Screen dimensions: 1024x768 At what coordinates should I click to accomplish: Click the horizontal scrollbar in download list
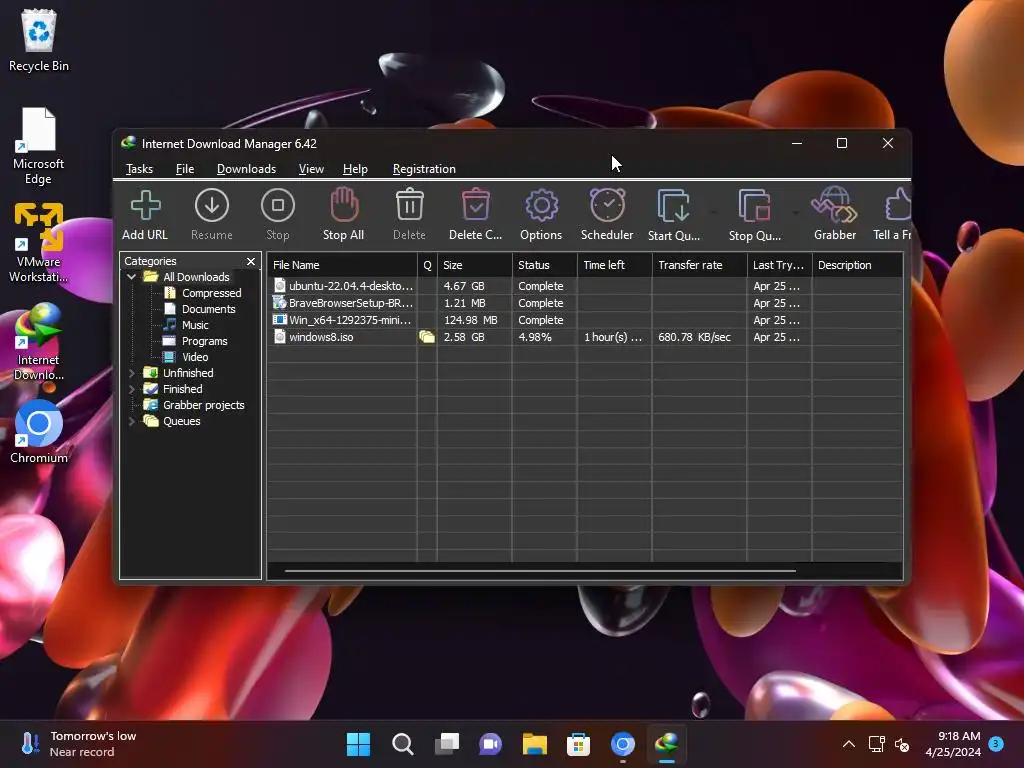point(540,571)
